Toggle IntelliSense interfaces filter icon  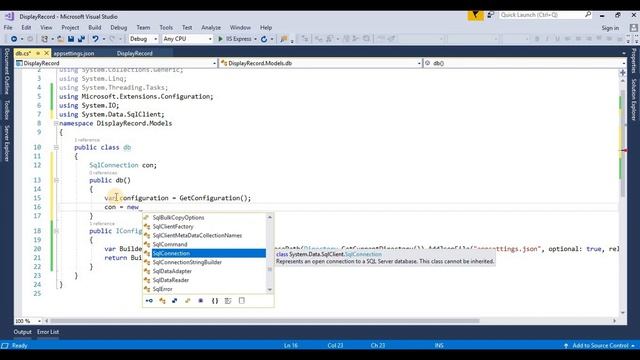click(x=149, y=301)
